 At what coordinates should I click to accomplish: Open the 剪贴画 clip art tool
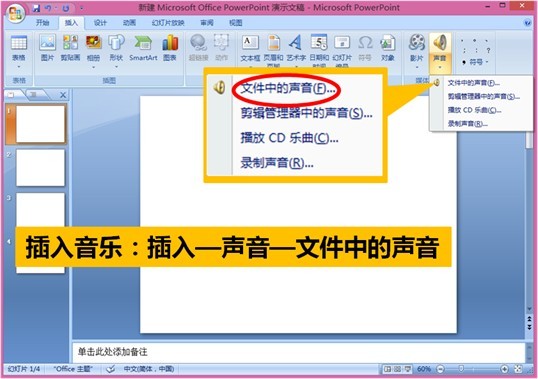[x=70, y=48]
